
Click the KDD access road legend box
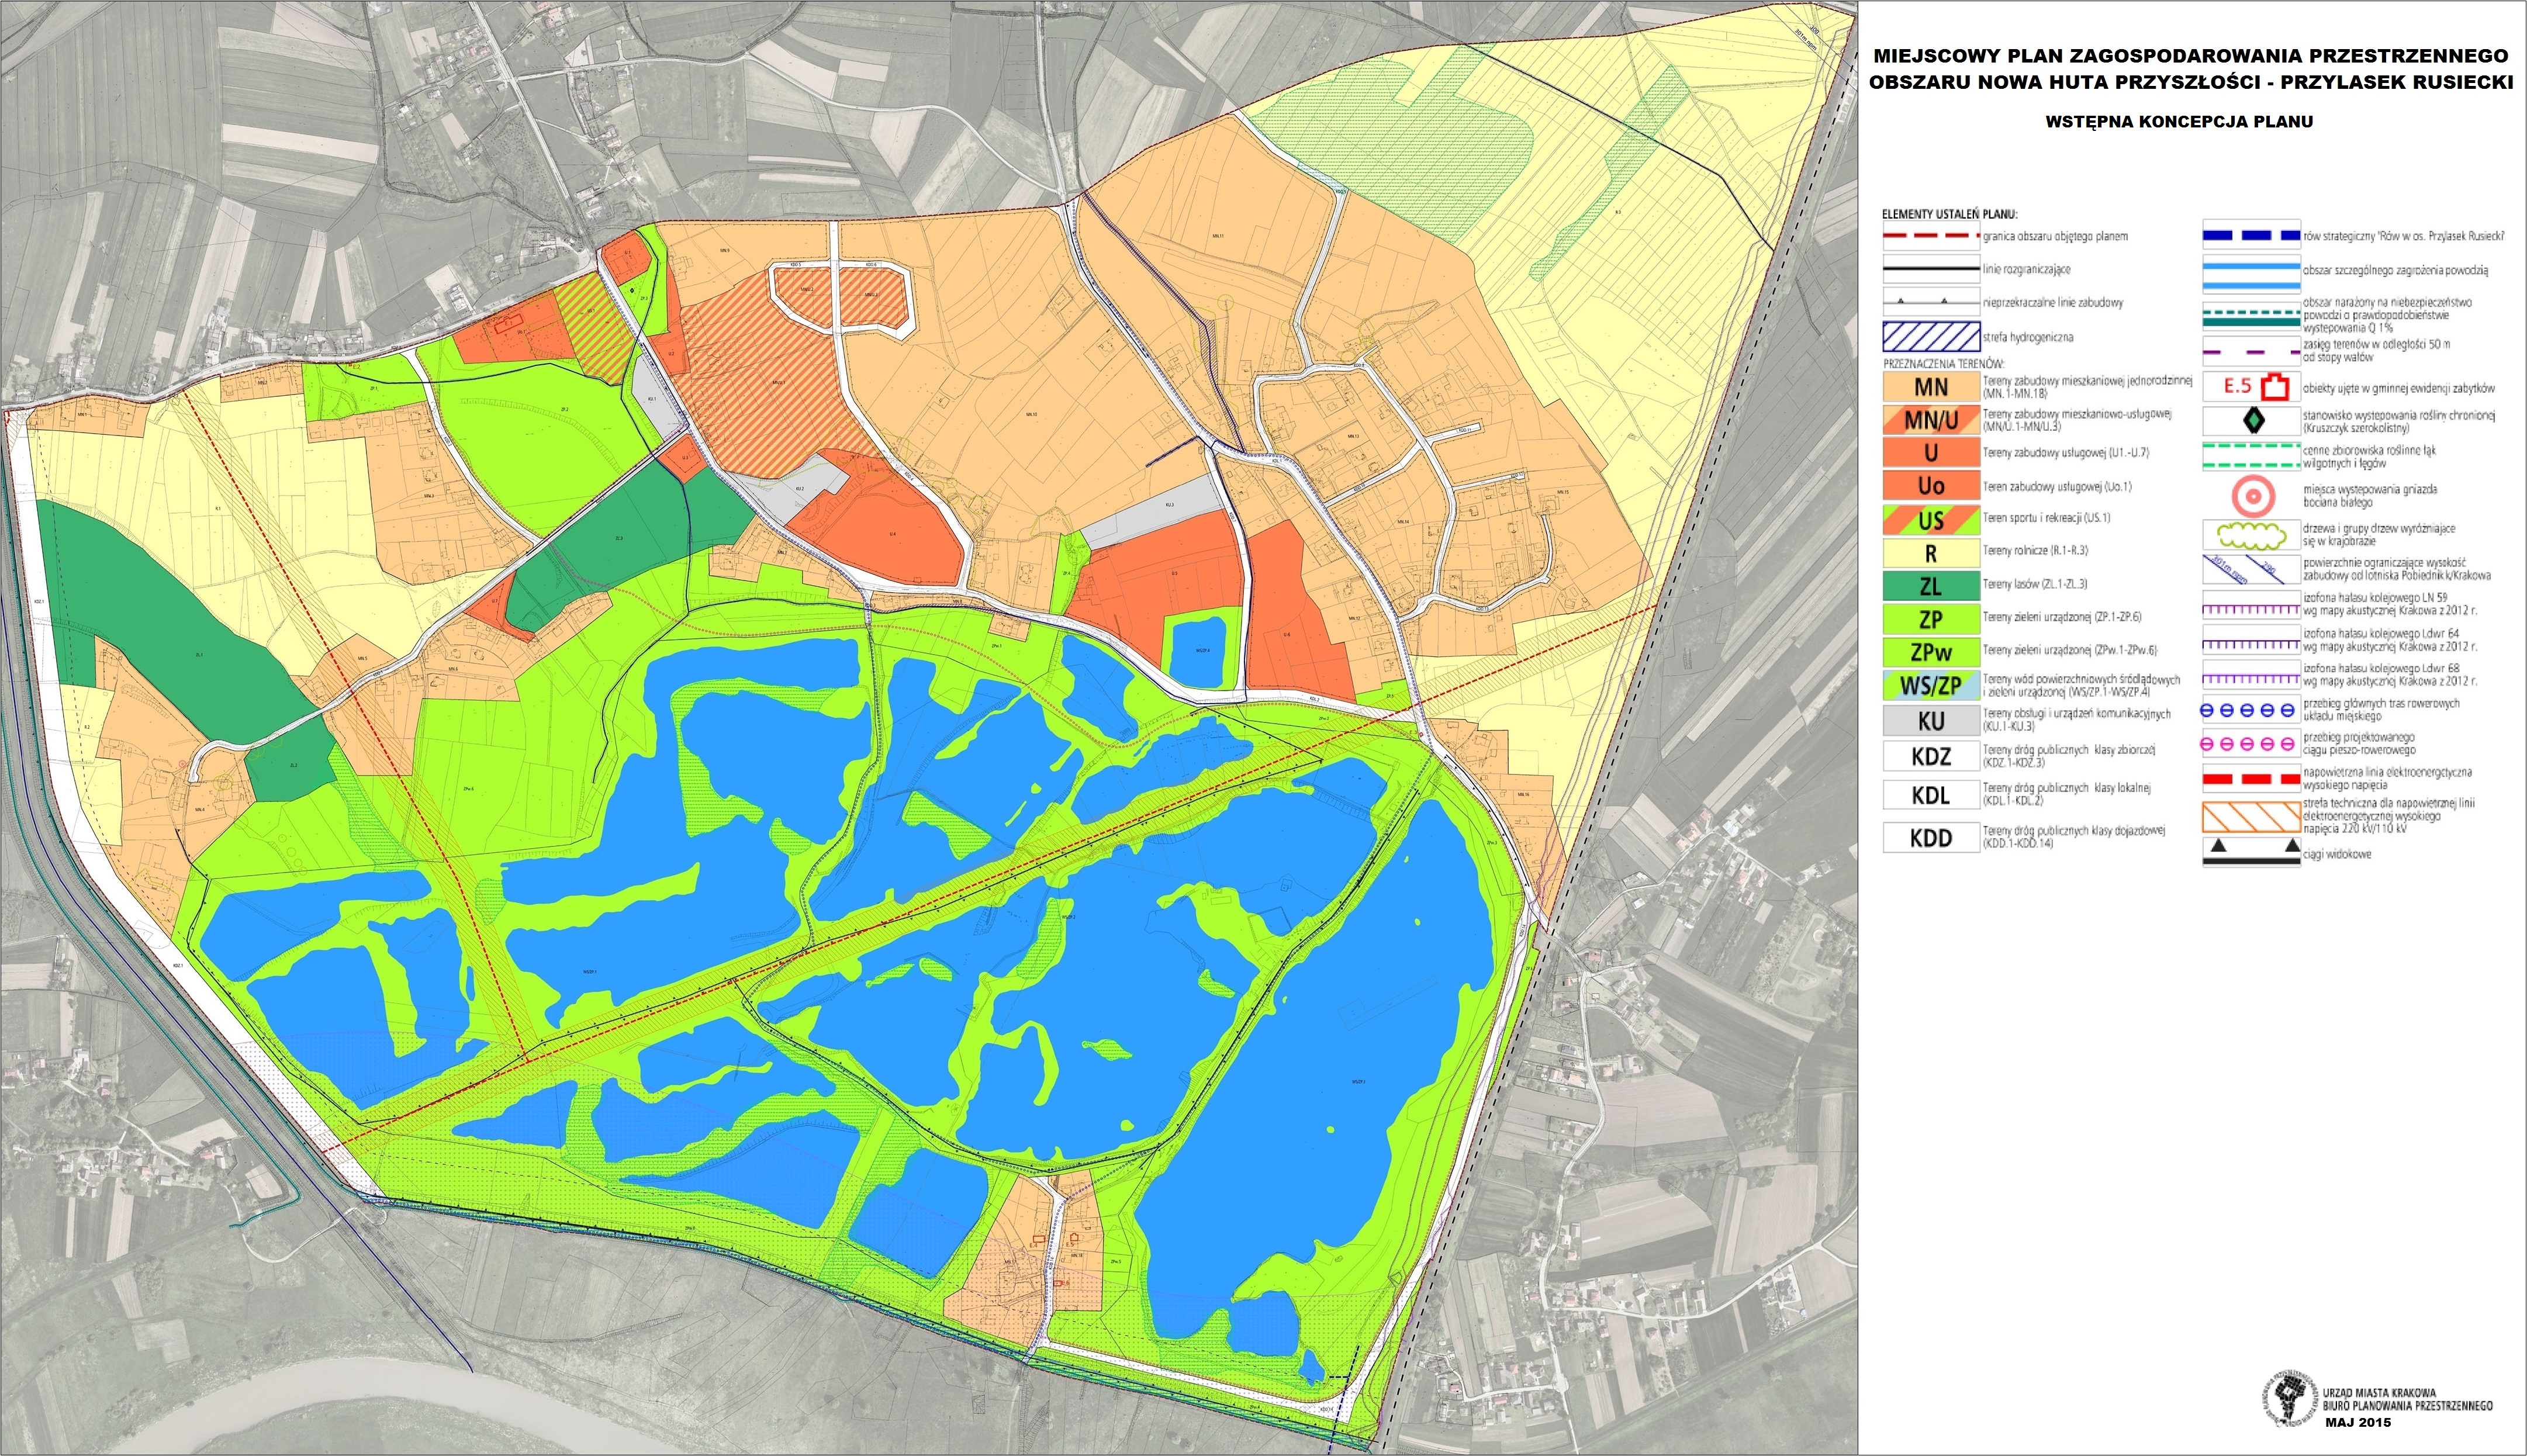(1931, 838)
